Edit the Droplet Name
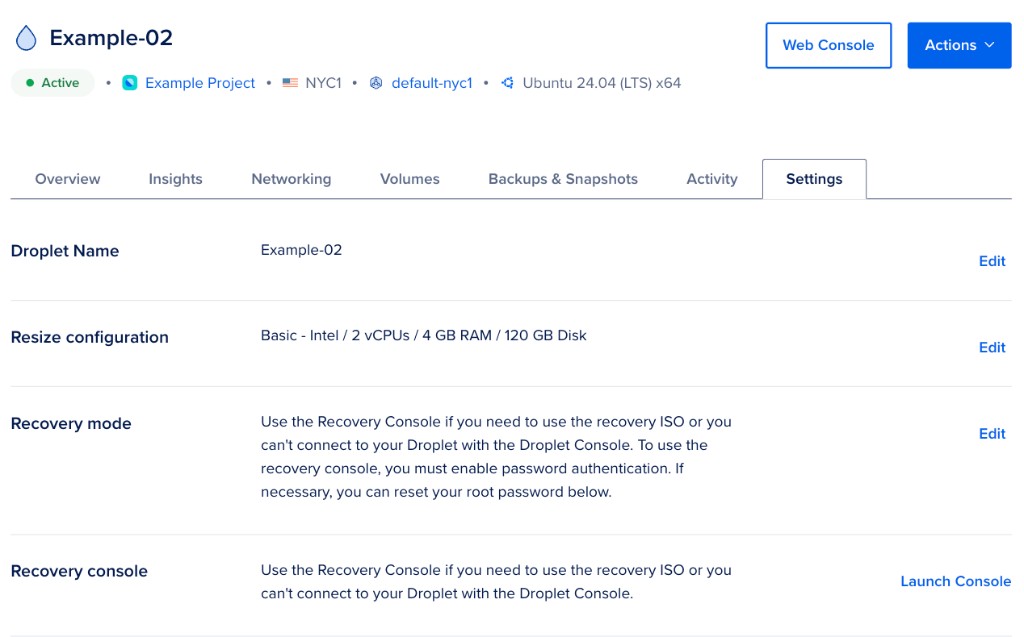 [991, 261]
